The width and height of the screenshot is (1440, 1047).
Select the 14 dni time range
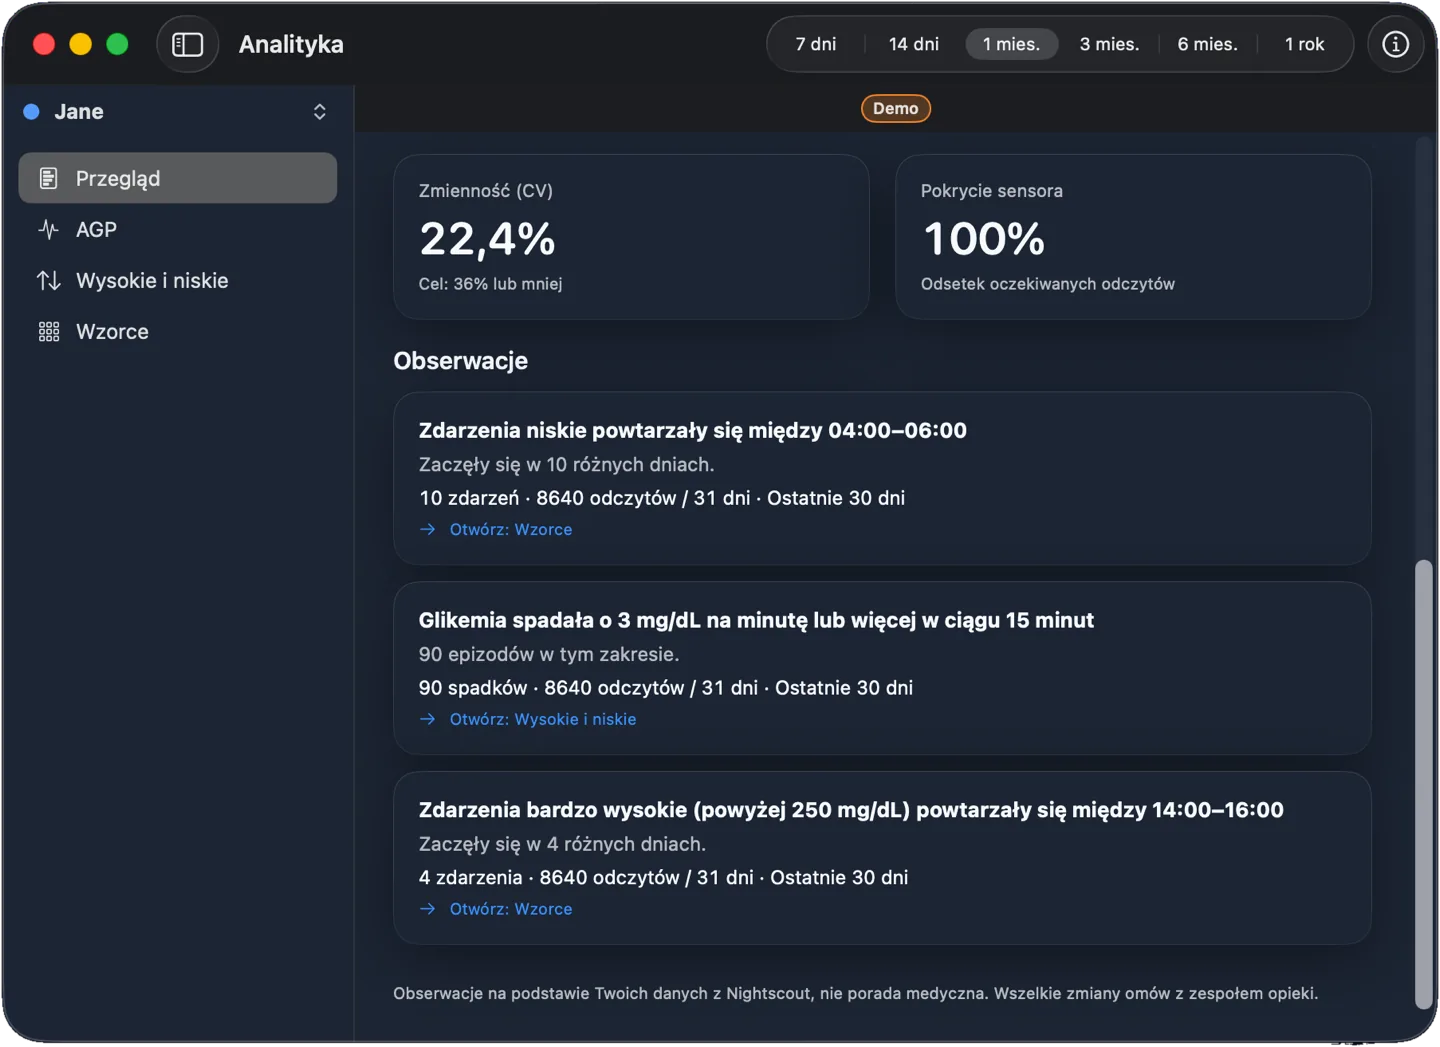click(914, 44)
